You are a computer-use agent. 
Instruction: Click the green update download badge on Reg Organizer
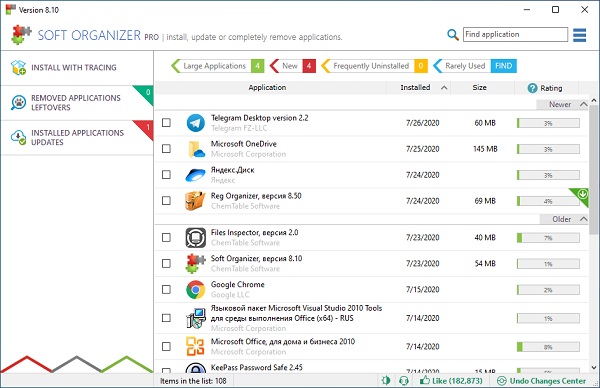pyautogui.click(x=582, y=194)
